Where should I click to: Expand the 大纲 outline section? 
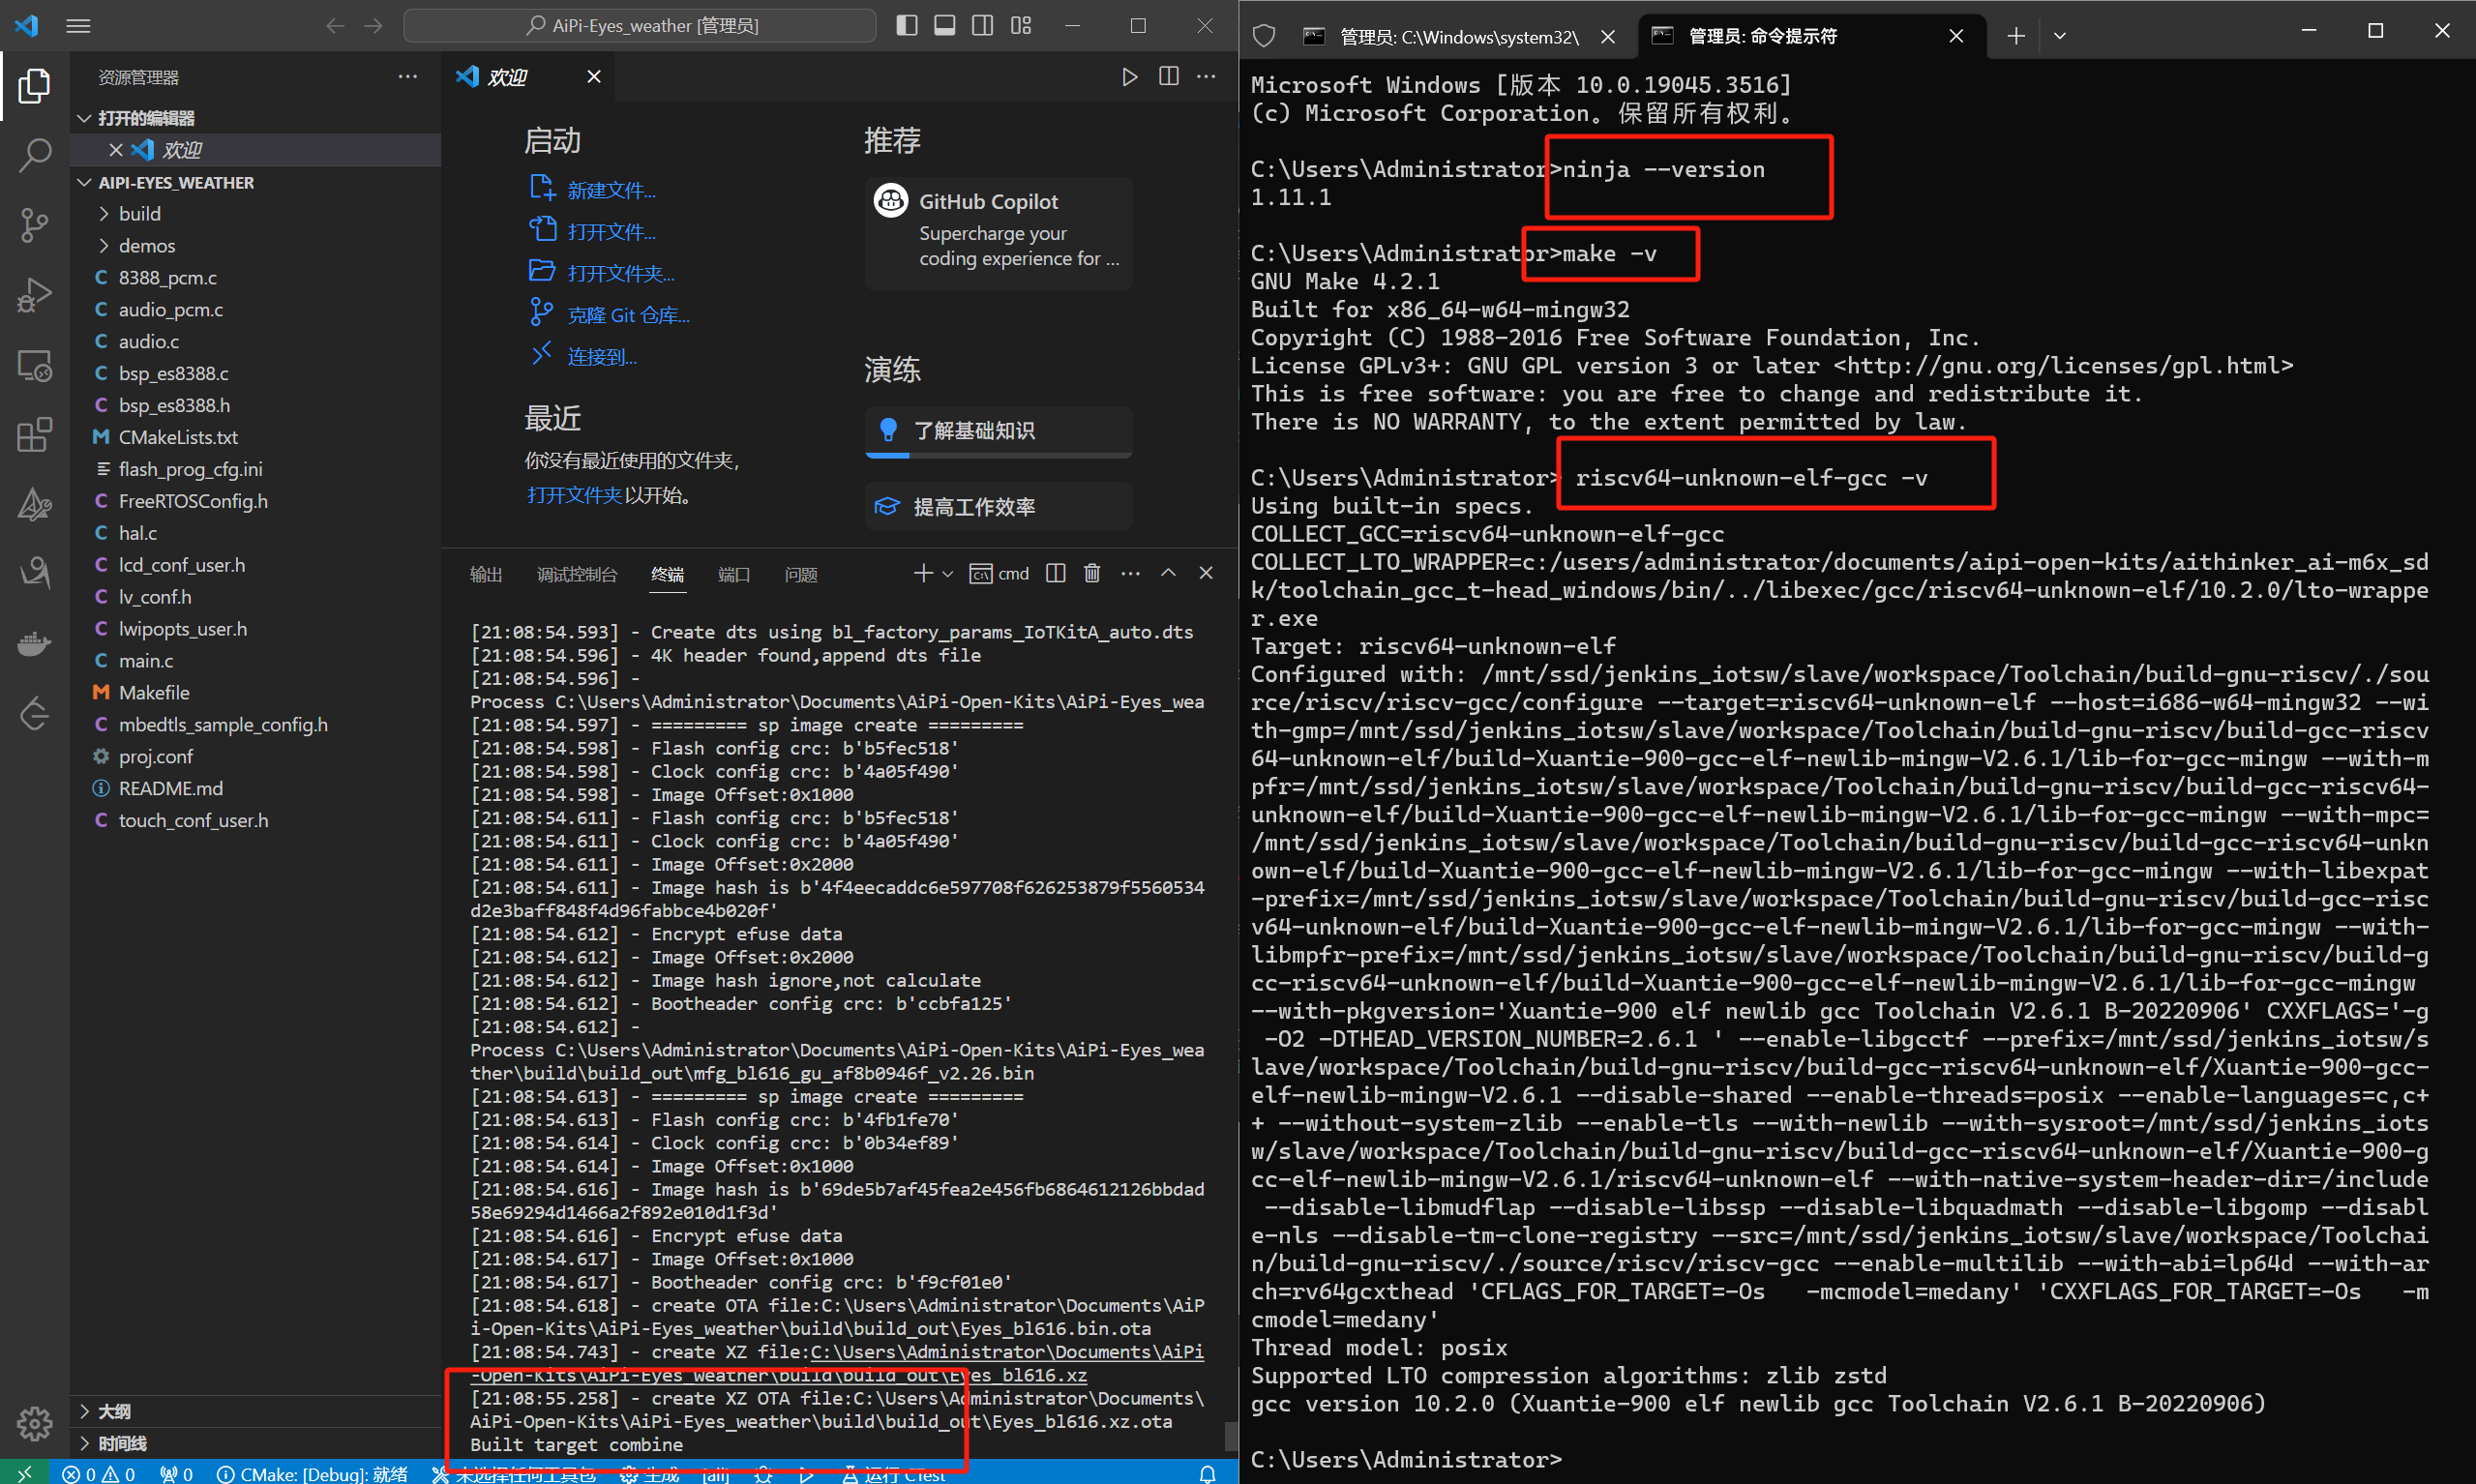(x=84, y=1411)
